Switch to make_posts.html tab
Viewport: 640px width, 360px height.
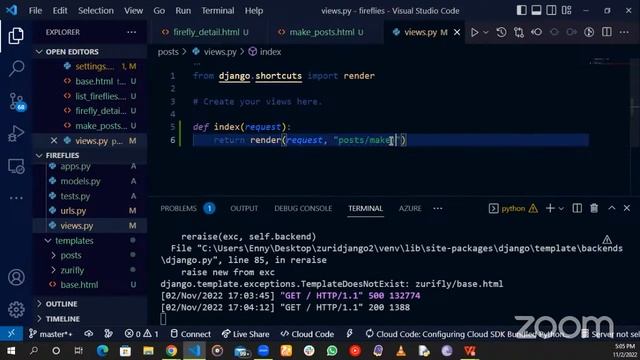[321, 32]
